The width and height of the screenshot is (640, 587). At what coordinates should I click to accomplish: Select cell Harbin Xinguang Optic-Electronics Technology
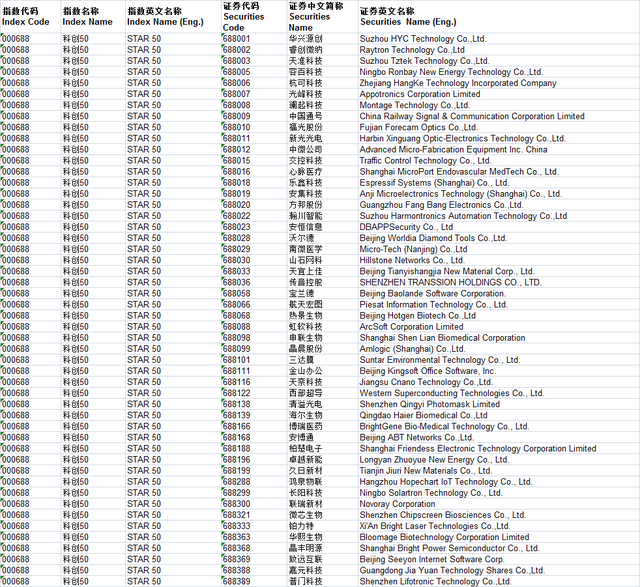[x=498, y=138]
